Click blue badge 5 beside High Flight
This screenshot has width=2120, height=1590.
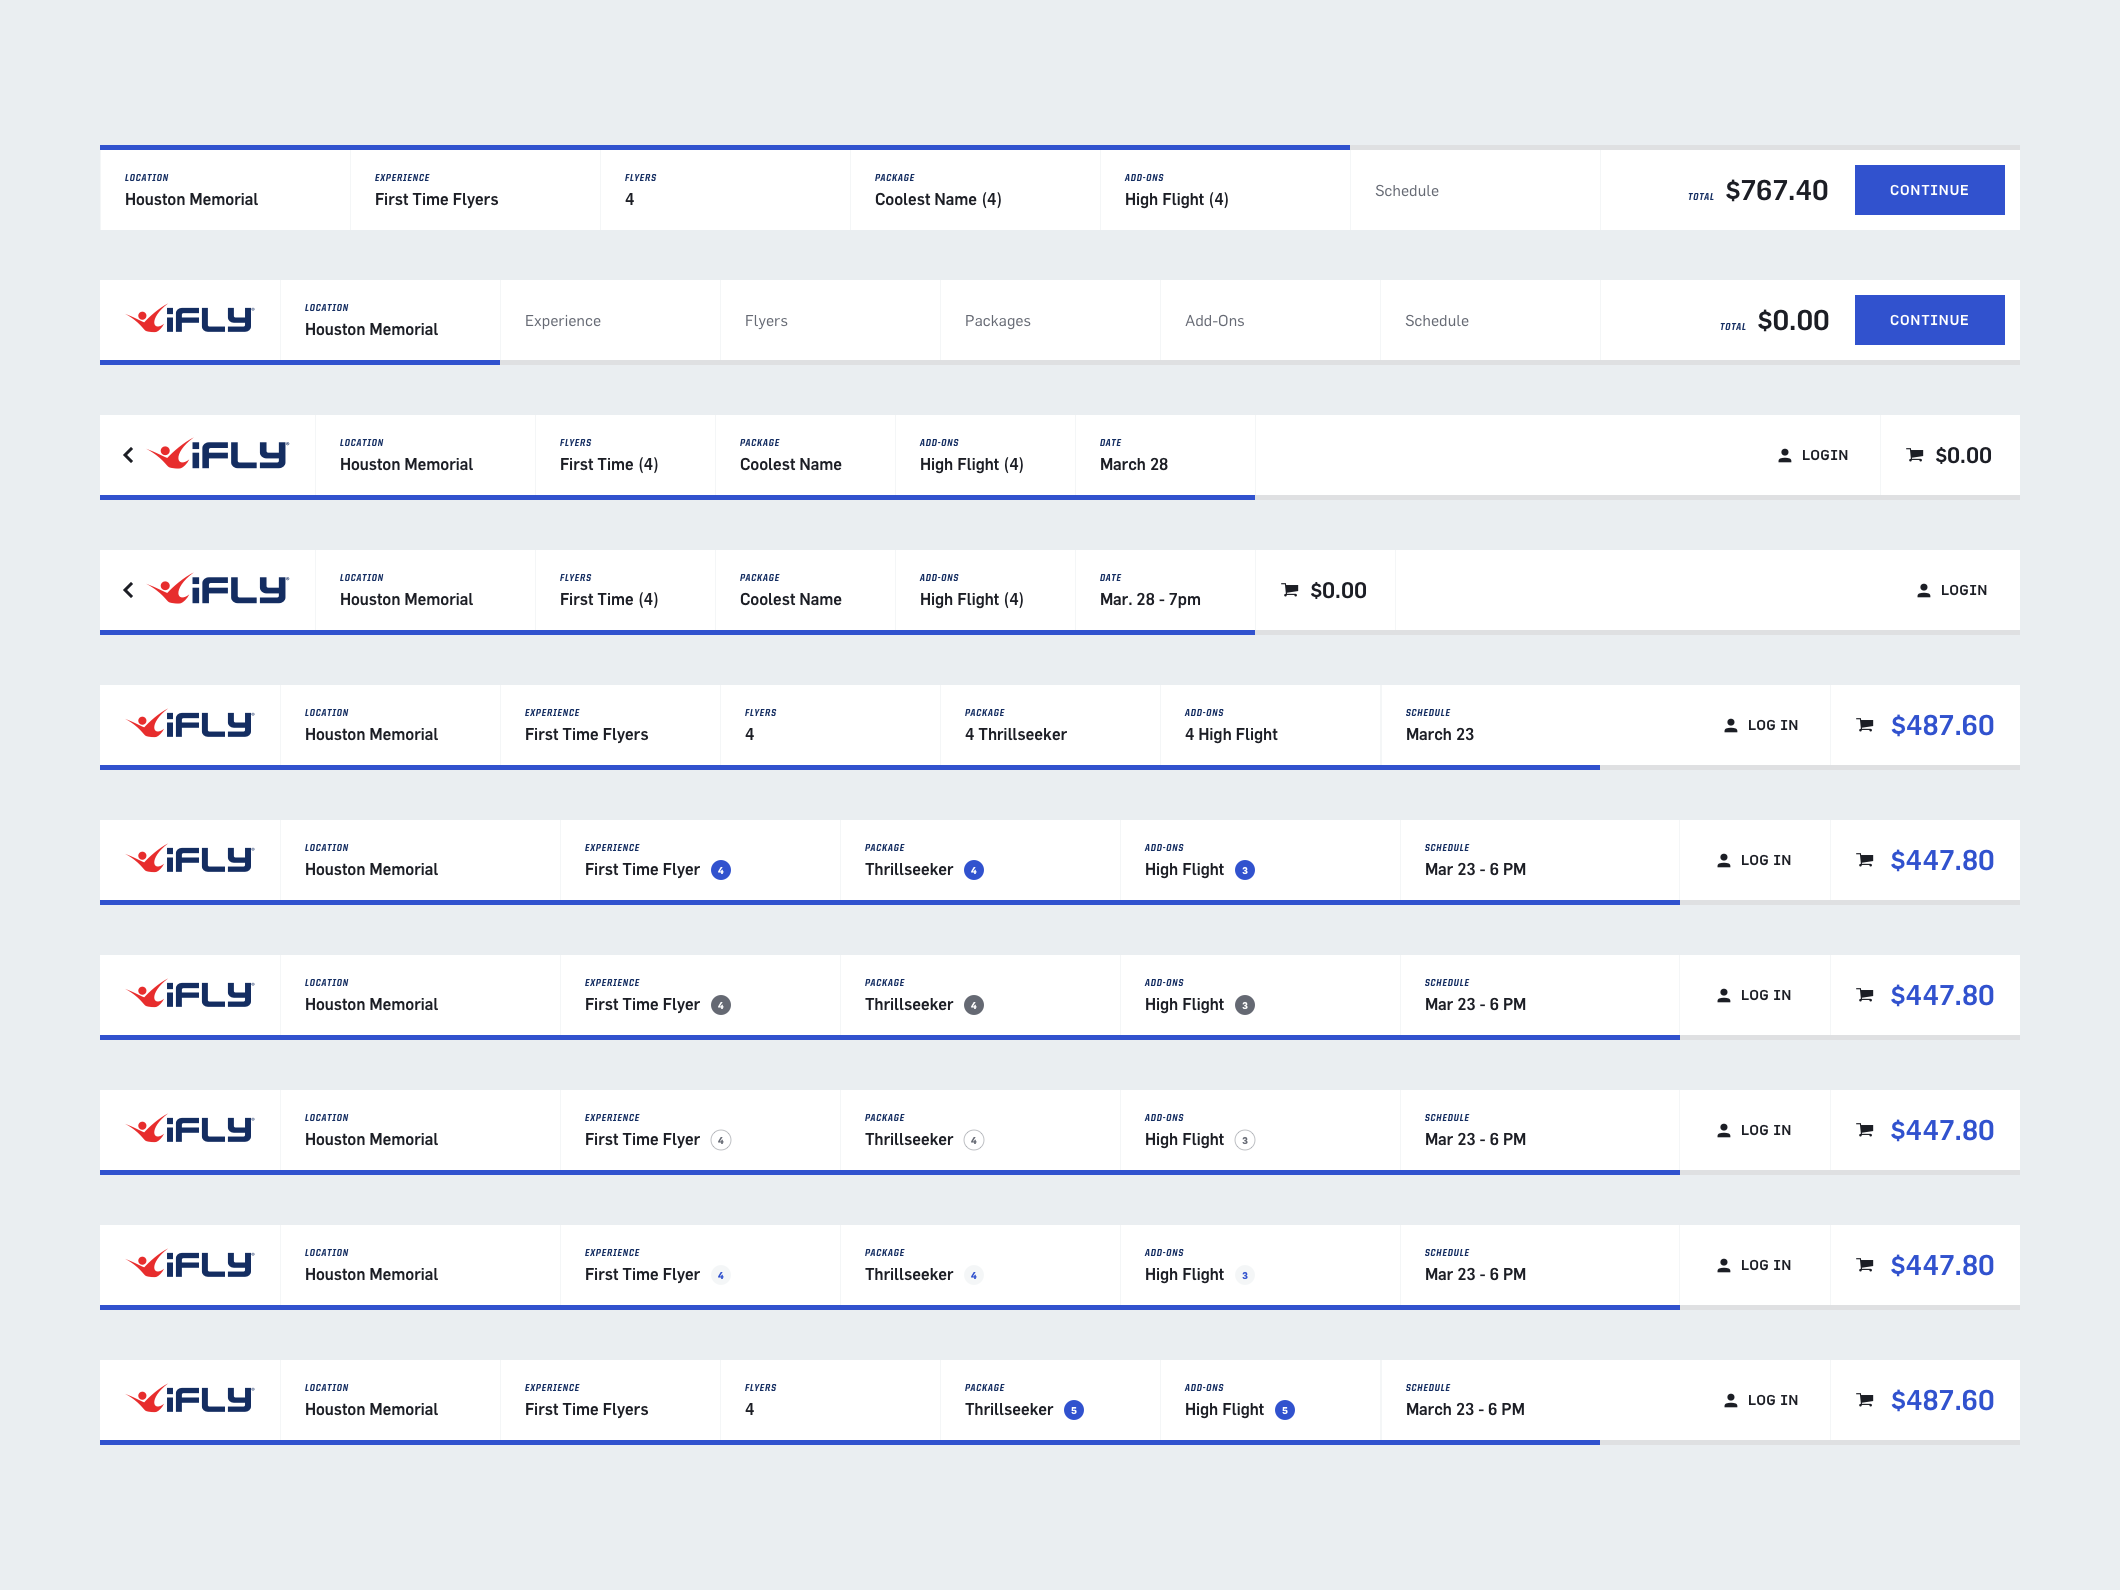(x=1285, y=1410)
